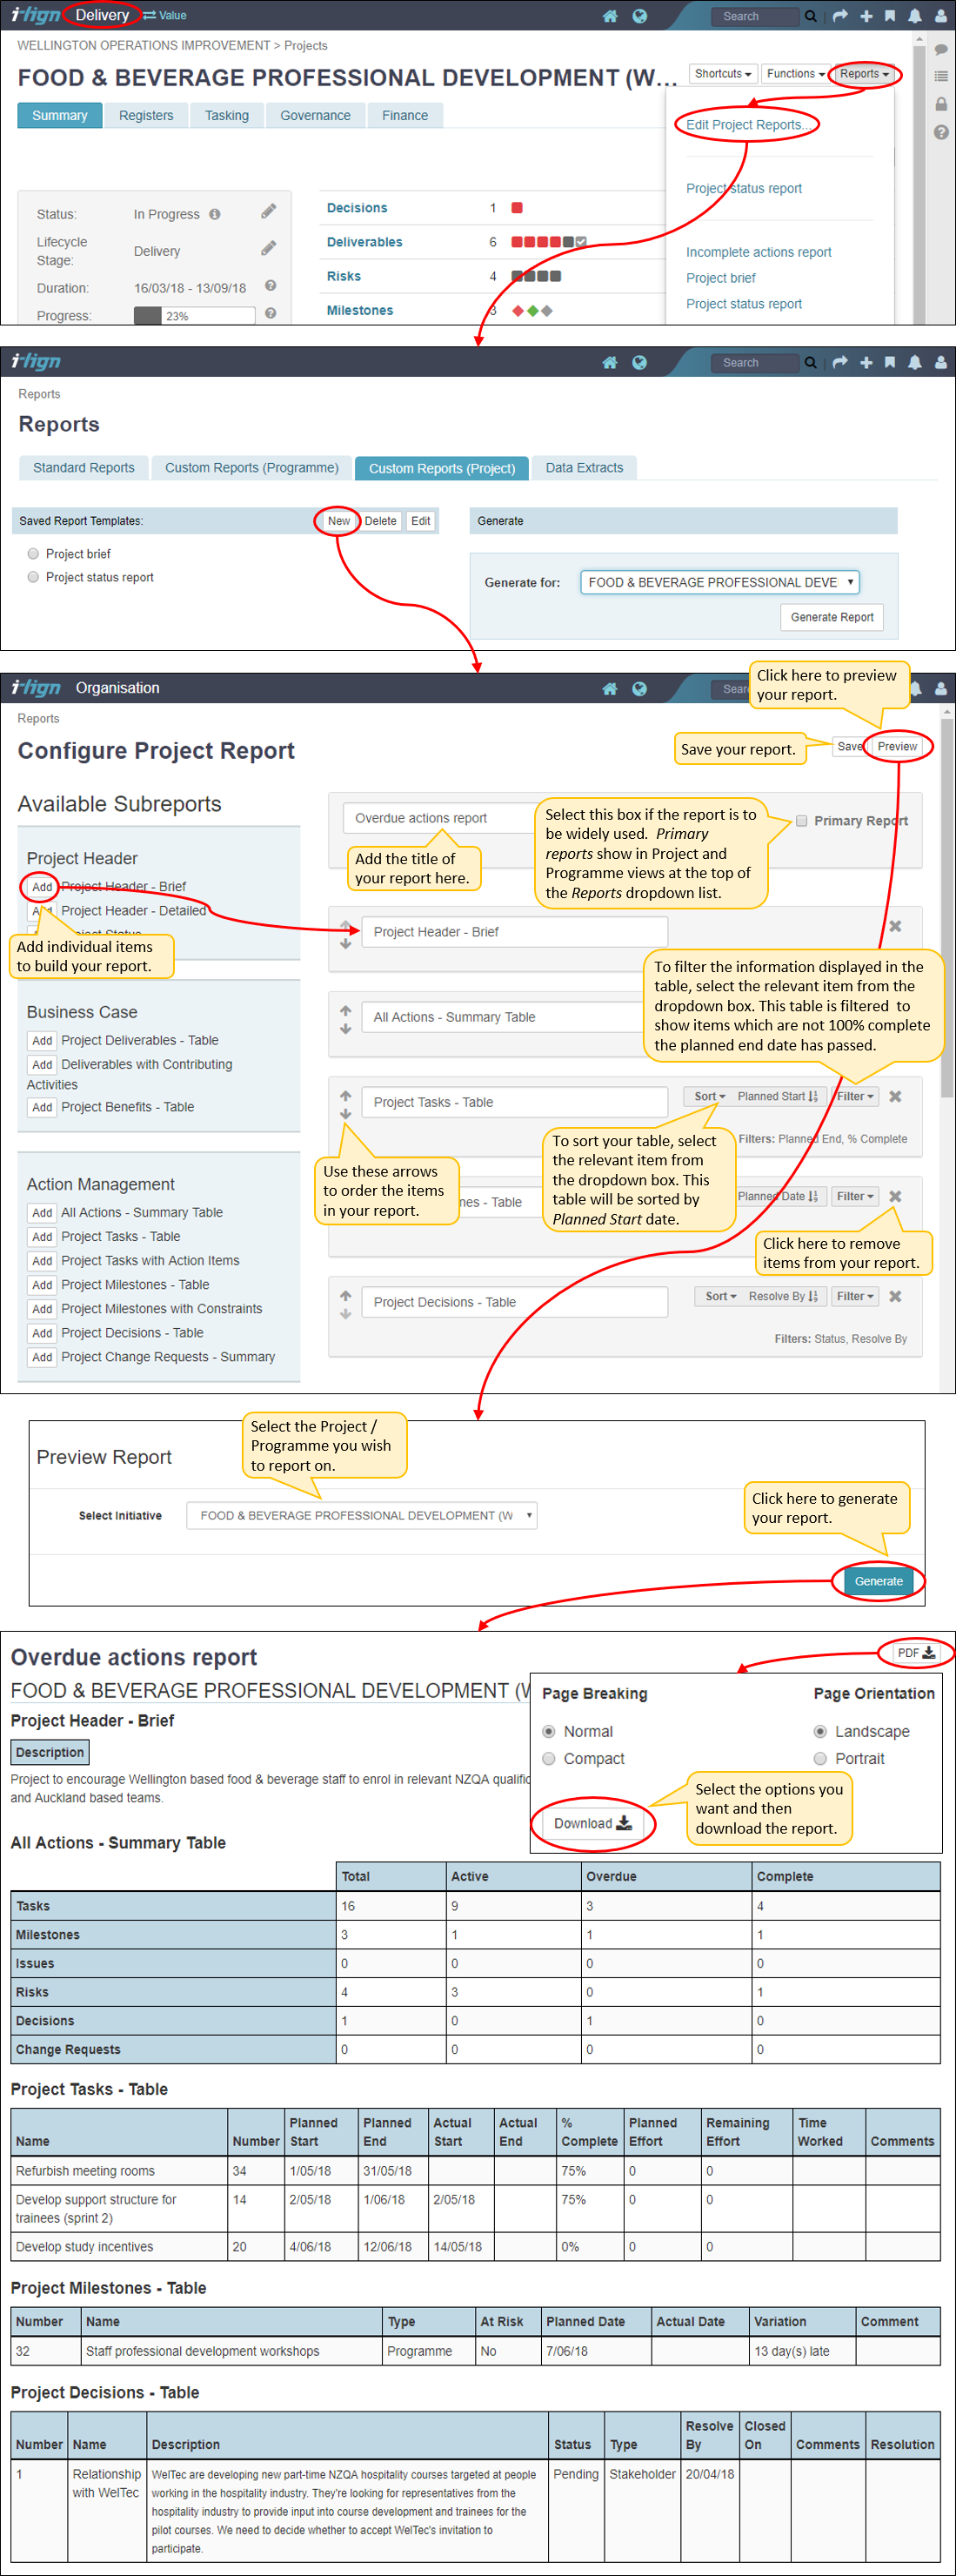The image size is (956, 2576).
Task: Click the info icon beside In Progress
Action: (x=215, y=214)
